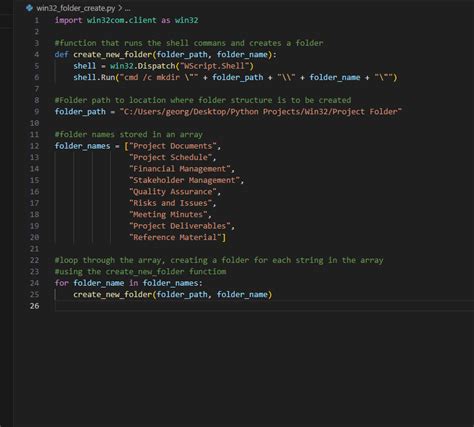Click folder_names in the for loop line
The width and height of the screenshot is (474, 427).
pos(170,283)
